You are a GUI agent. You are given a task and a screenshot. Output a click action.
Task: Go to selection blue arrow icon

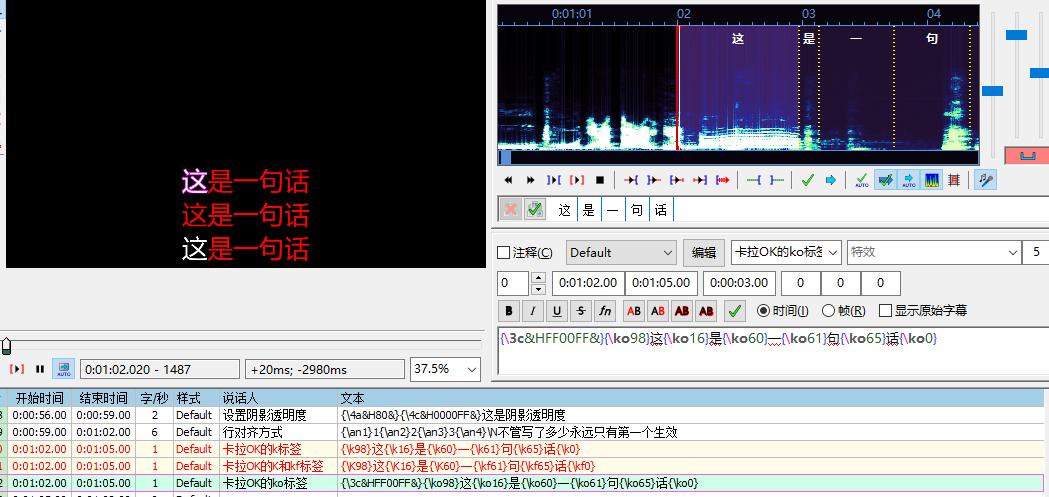pos(830,180)
